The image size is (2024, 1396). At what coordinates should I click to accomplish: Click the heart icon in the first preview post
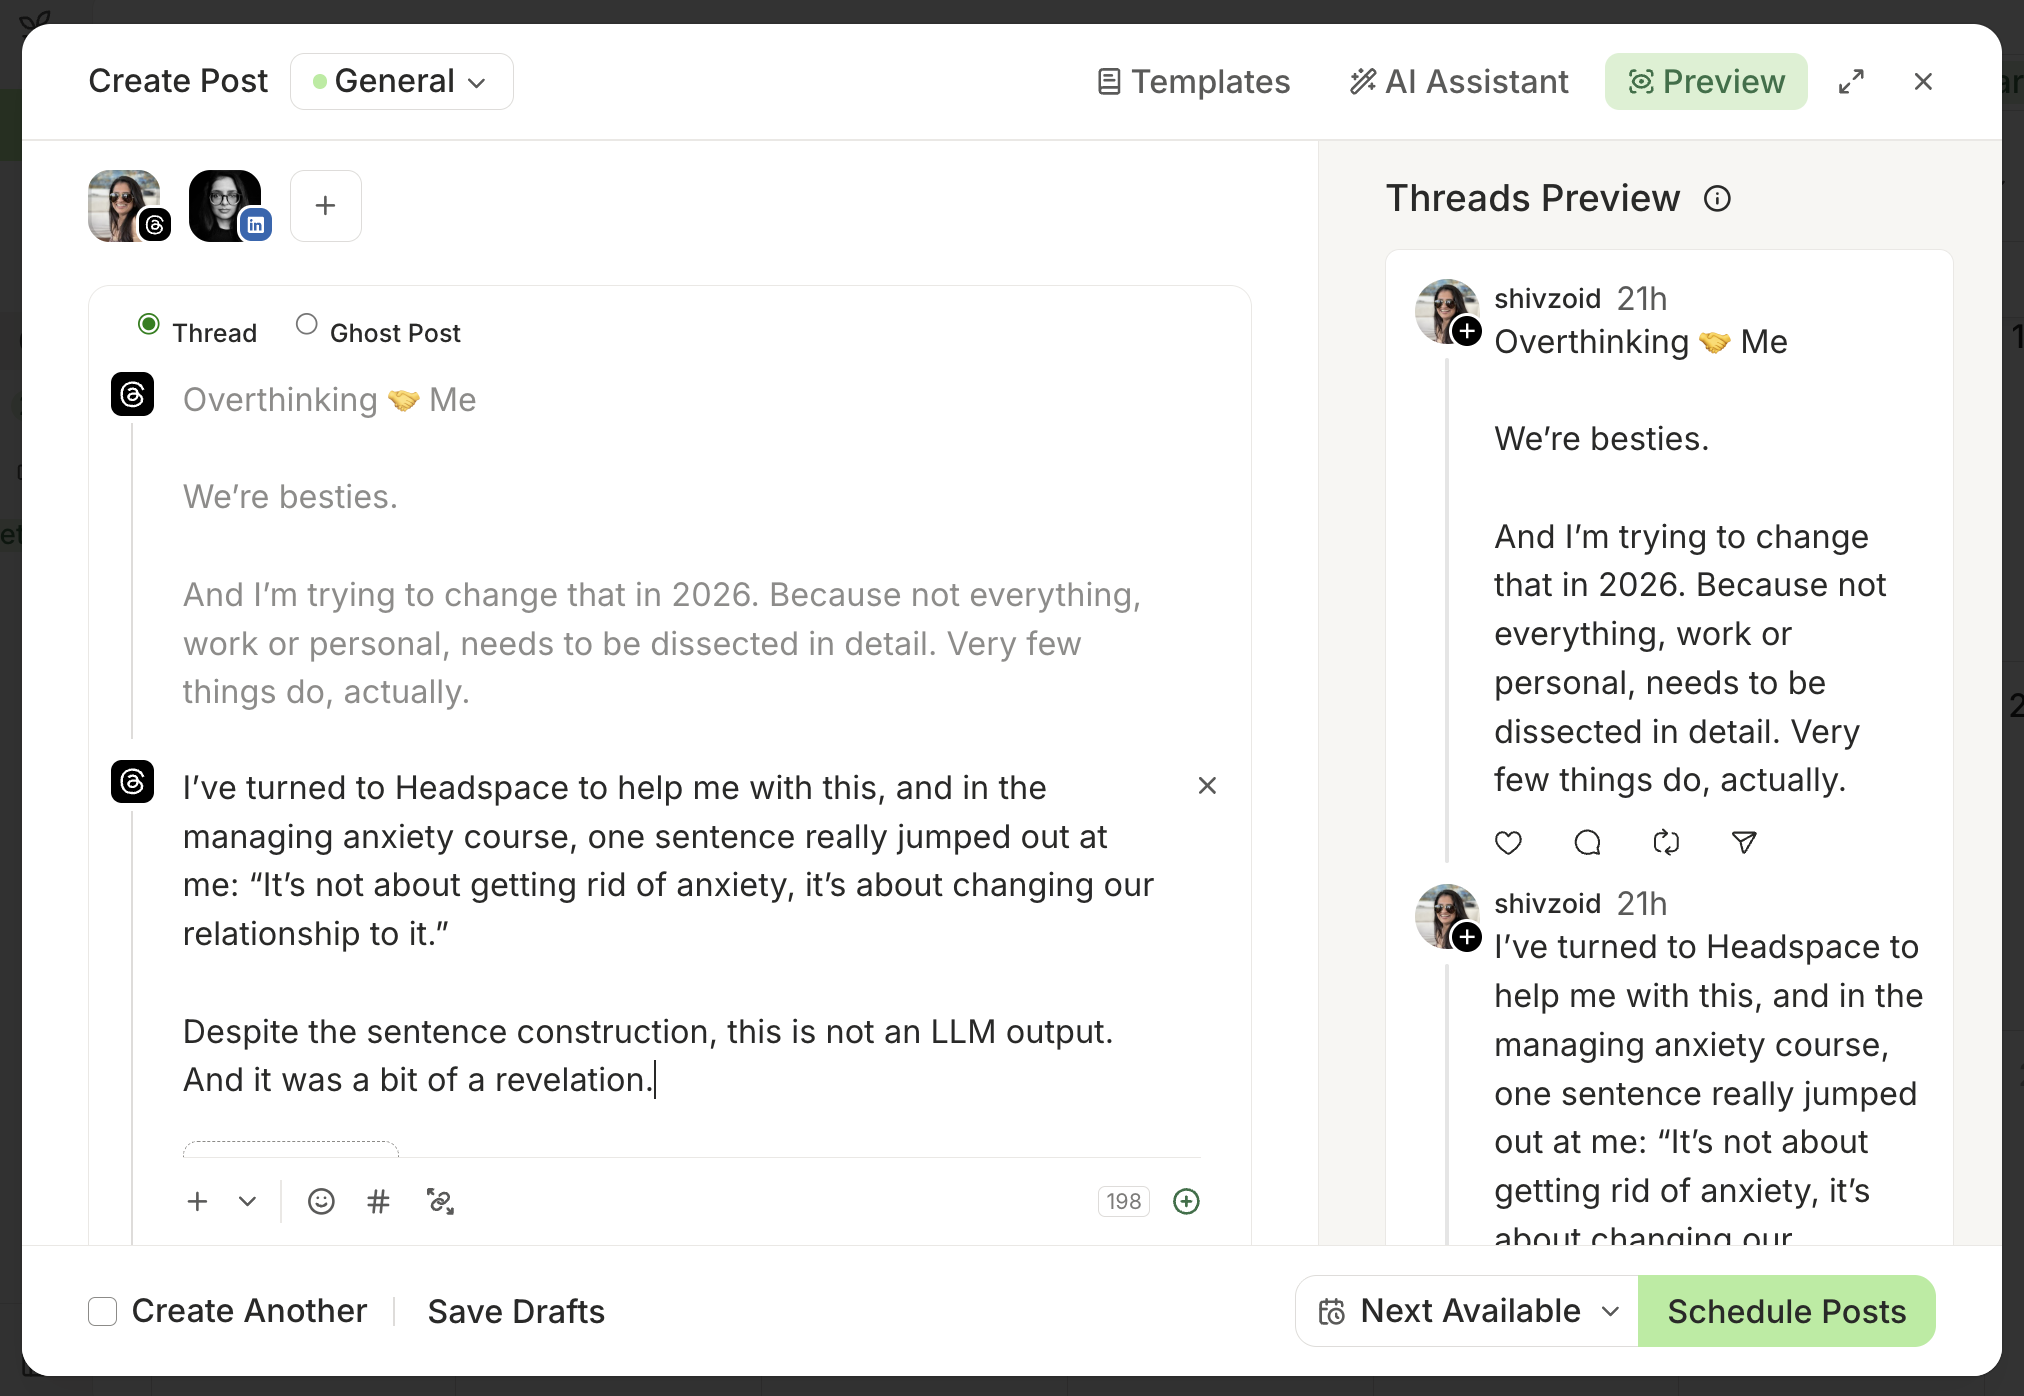click(1509, 843)
